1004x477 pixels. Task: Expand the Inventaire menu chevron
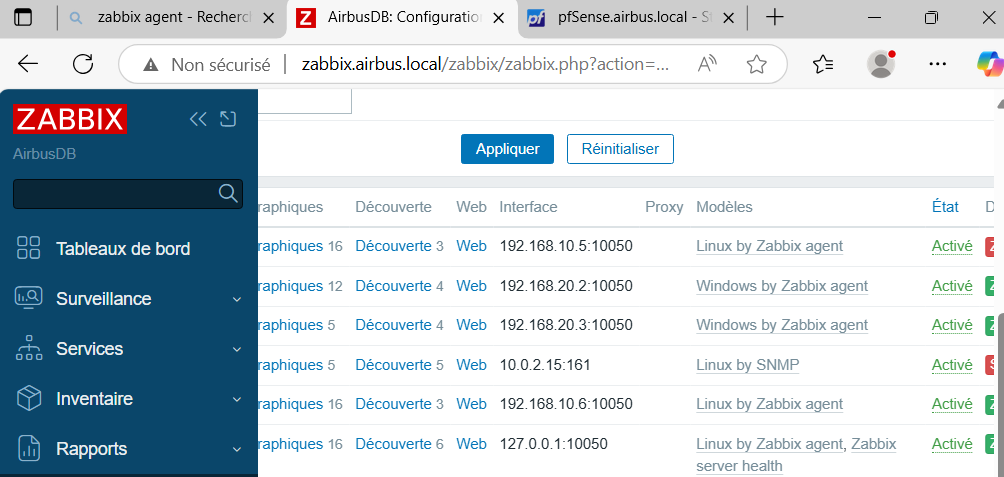[x=237, y=399]
